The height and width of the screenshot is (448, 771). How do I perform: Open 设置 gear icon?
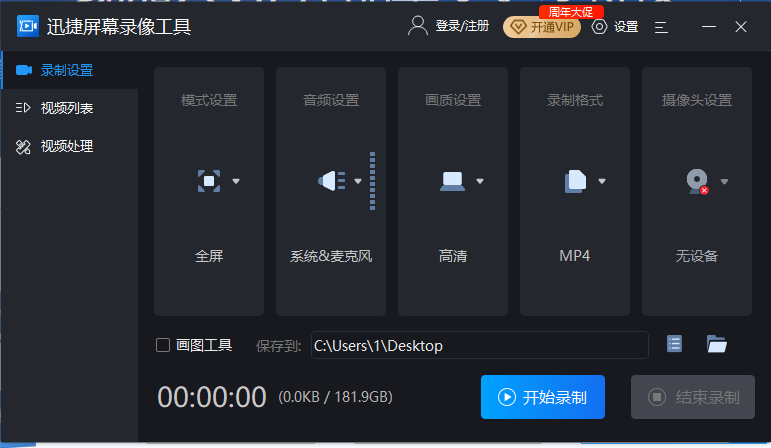click(x=599, y=27)
